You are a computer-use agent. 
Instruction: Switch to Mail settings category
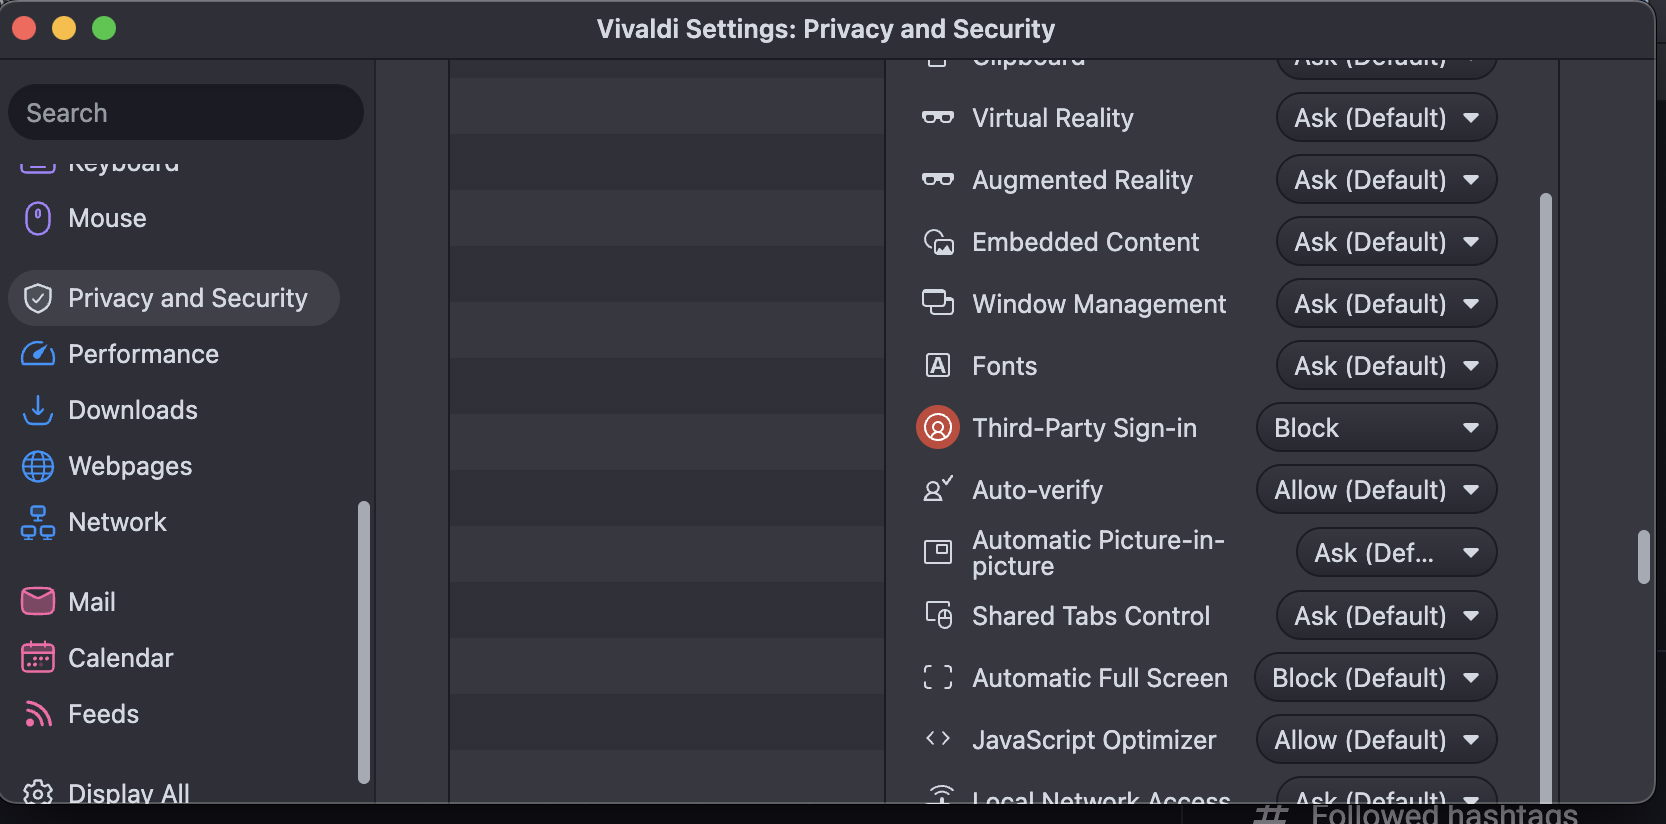coord(91,602)
